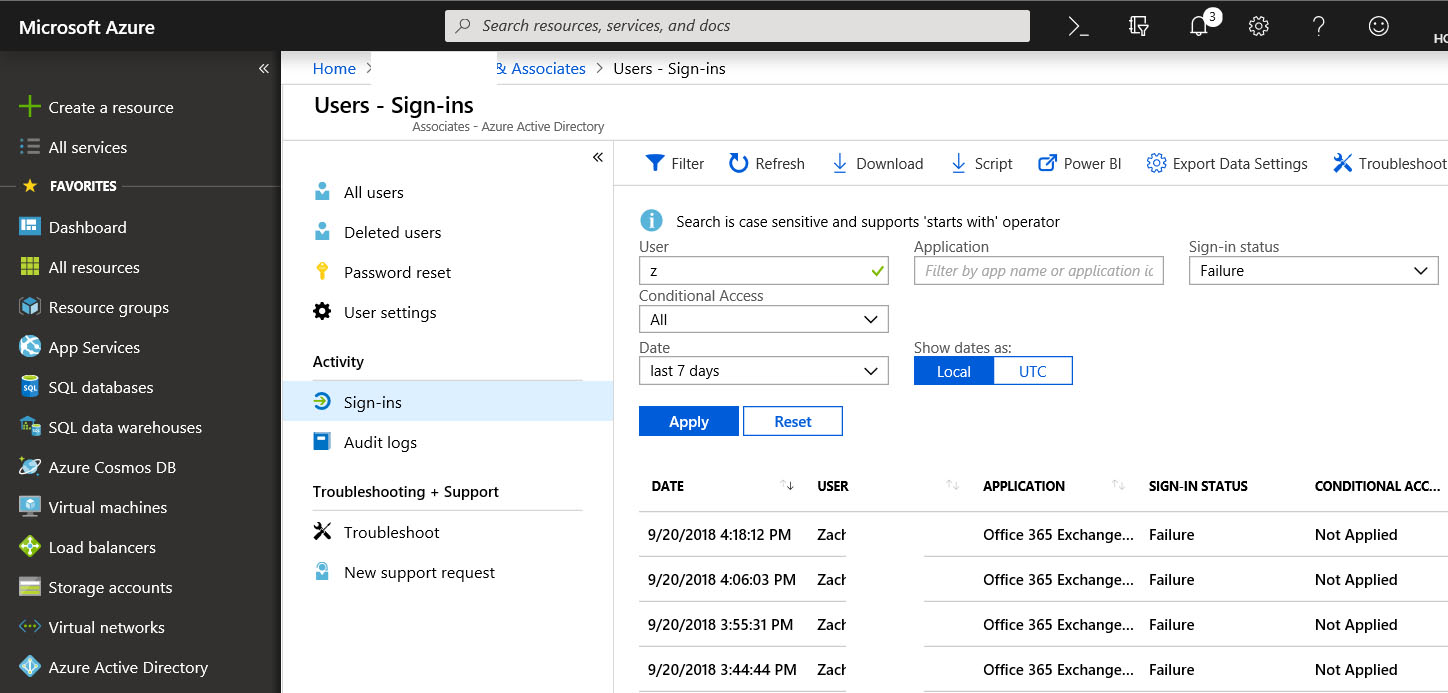
Task: Click the Filter toolbar button
Action: pos(675,163)
